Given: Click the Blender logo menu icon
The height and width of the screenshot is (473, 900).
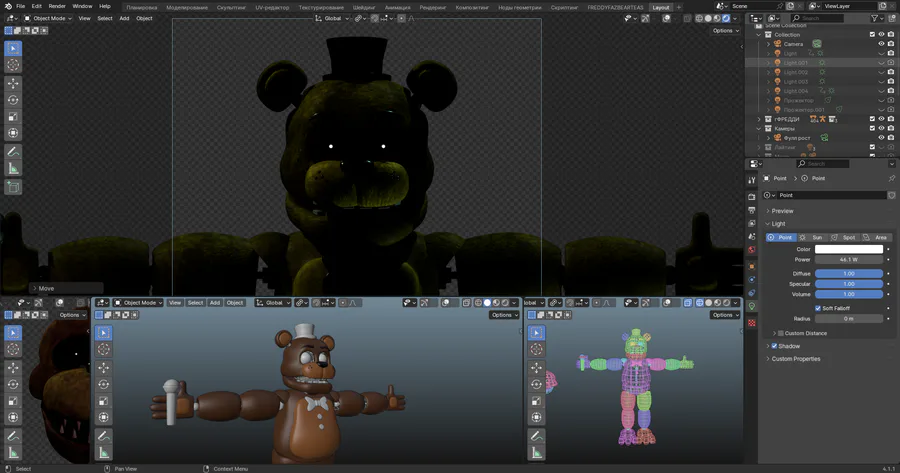Looking at the screenshot, I should coord(6,6).
